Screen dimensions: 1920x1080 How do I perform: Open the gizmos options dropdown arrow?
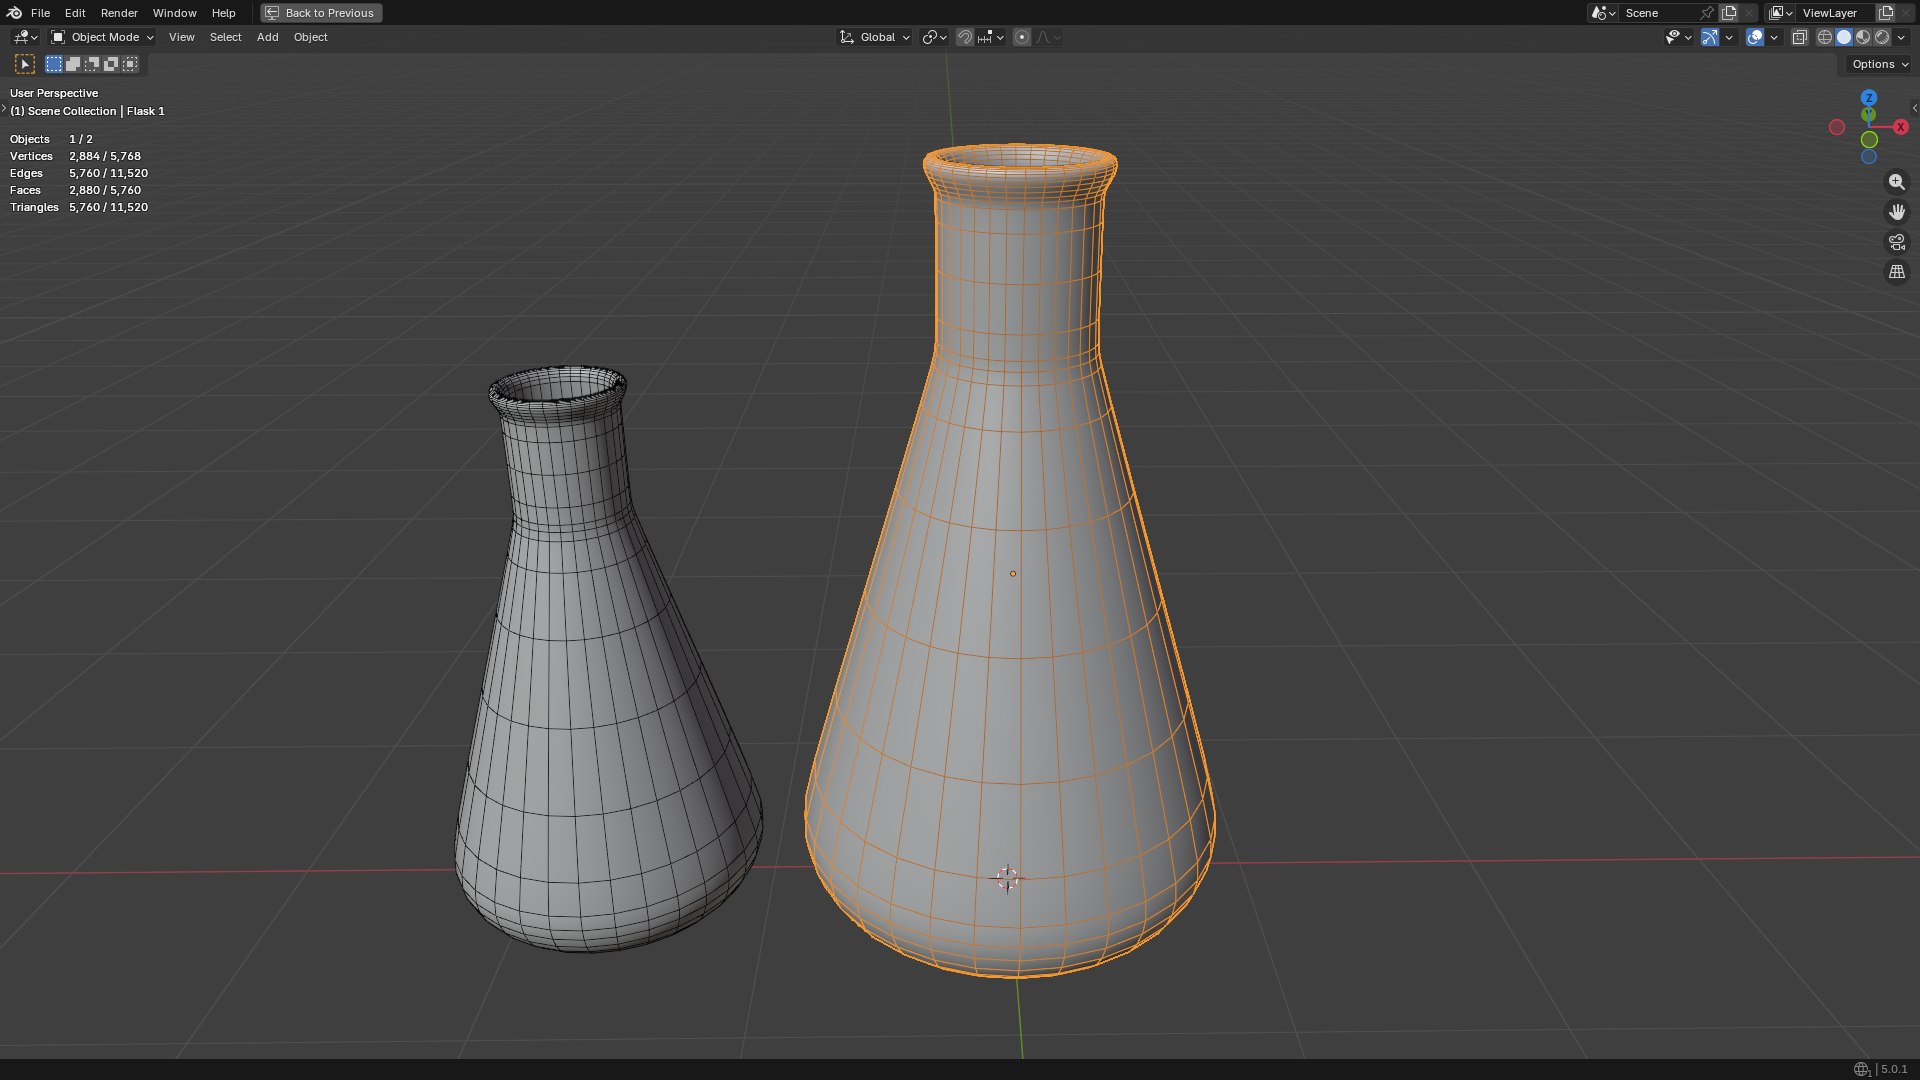coord(1729,37)
